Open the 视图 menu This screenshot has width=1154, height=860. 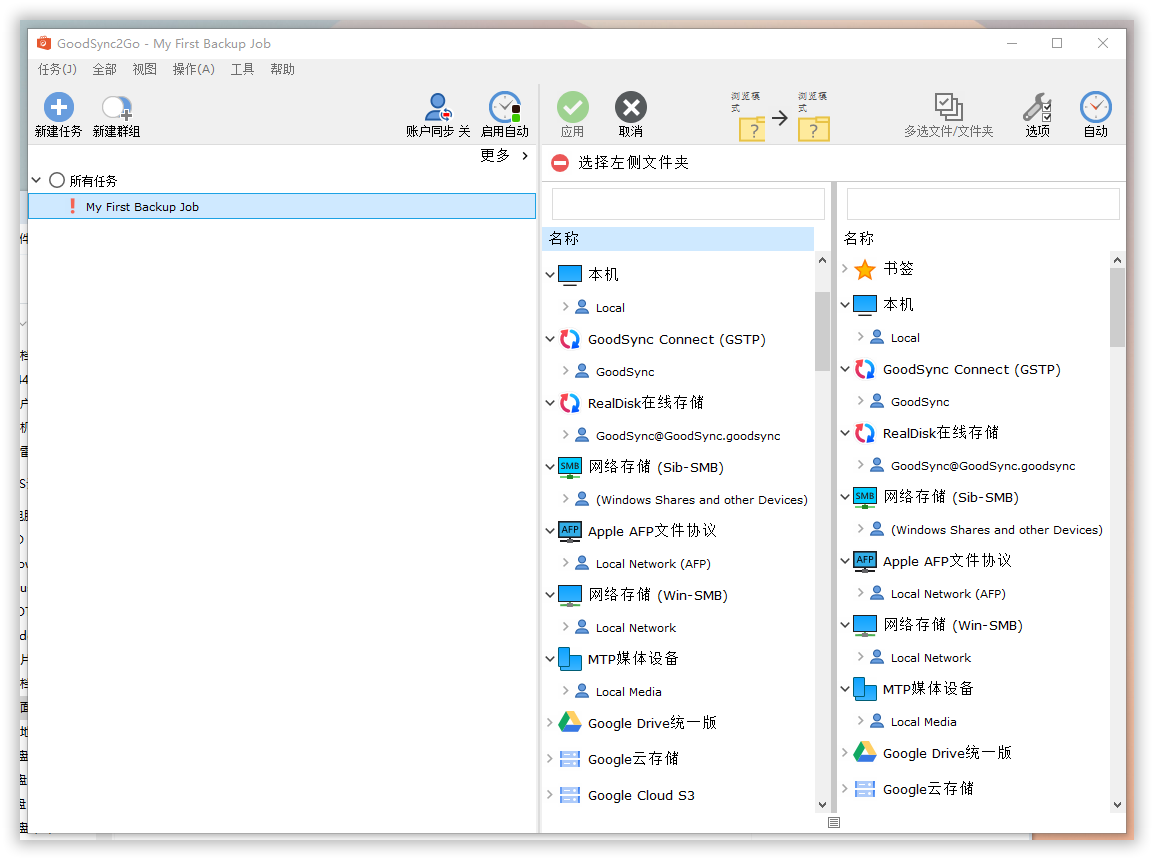point(144,69)
